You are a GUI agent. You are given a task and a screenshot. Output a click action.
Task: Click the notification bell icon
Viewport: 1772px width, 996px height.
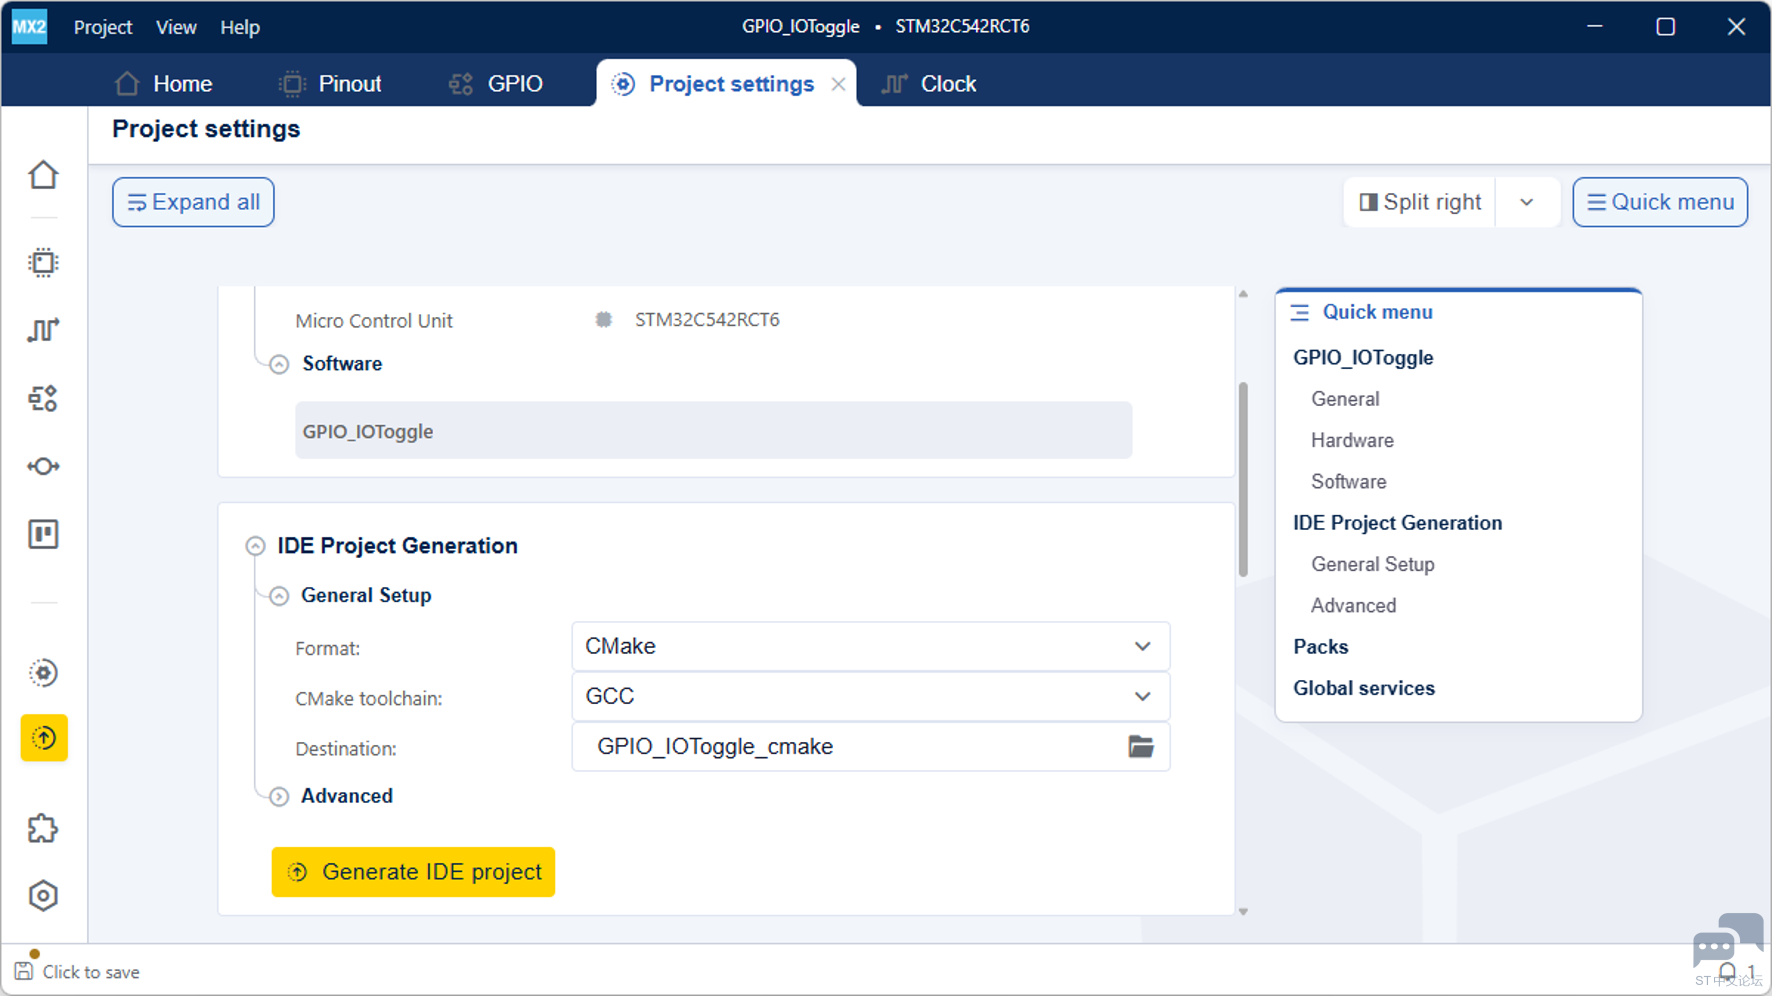(1727, 972)
